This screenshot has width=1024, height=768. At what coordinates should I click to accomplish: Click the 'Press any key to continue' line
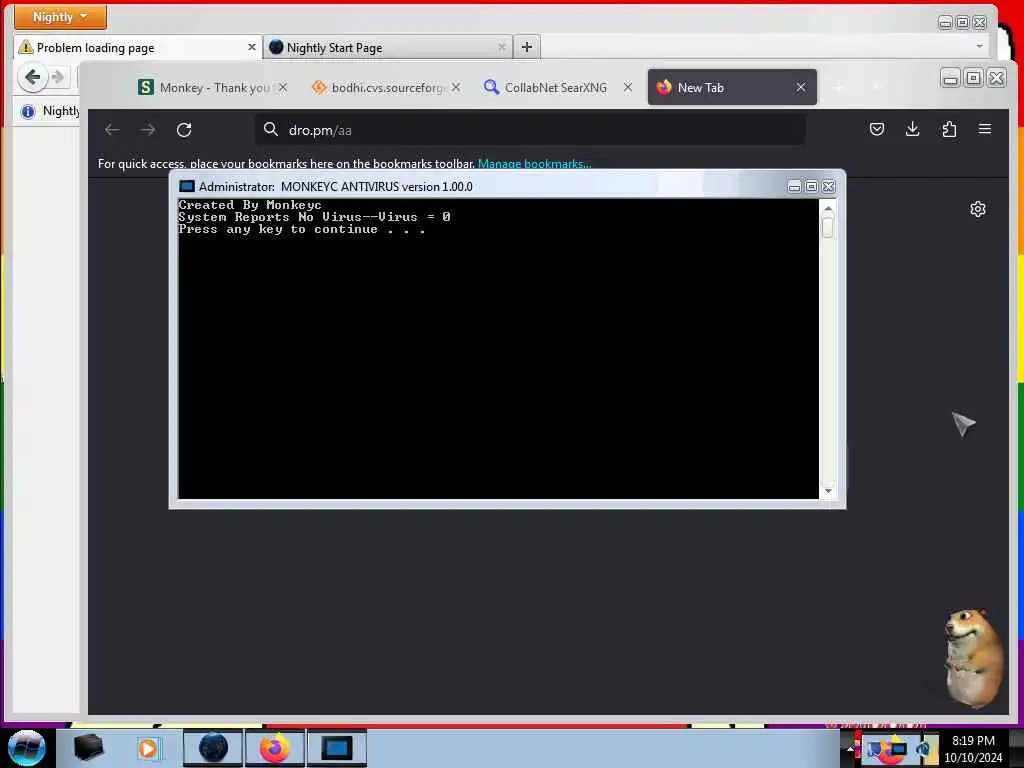click(302, 229)
